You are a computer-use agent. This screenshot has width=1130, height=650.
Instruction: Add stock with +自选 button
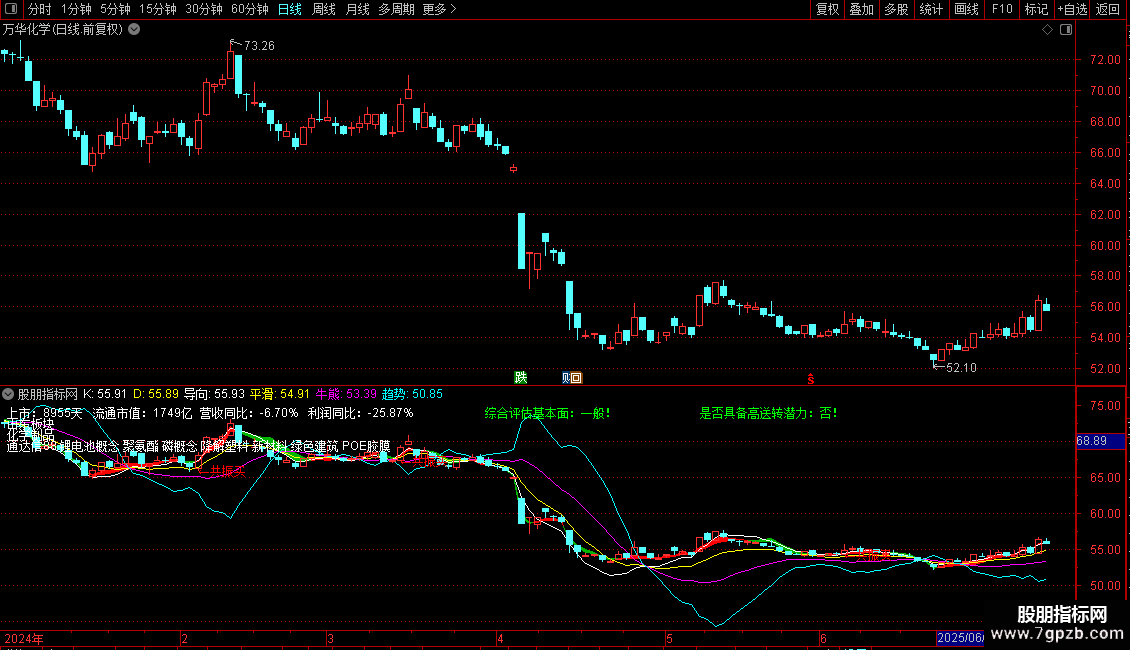(1071, 9)
